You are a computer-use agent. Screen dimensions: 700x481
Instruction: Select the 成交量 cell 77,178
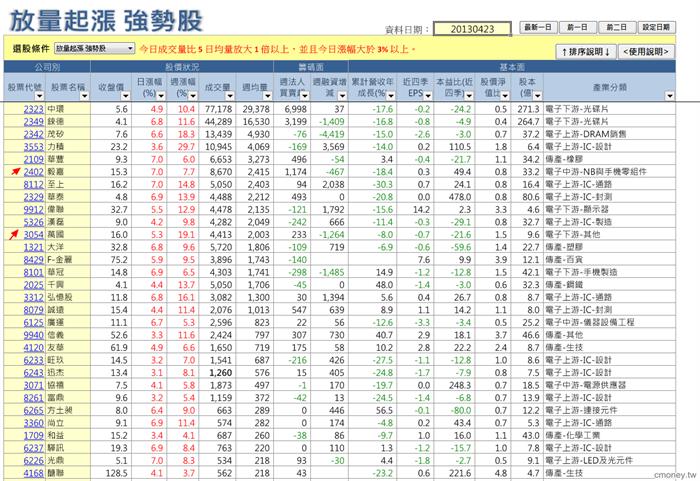click(219, 109)
